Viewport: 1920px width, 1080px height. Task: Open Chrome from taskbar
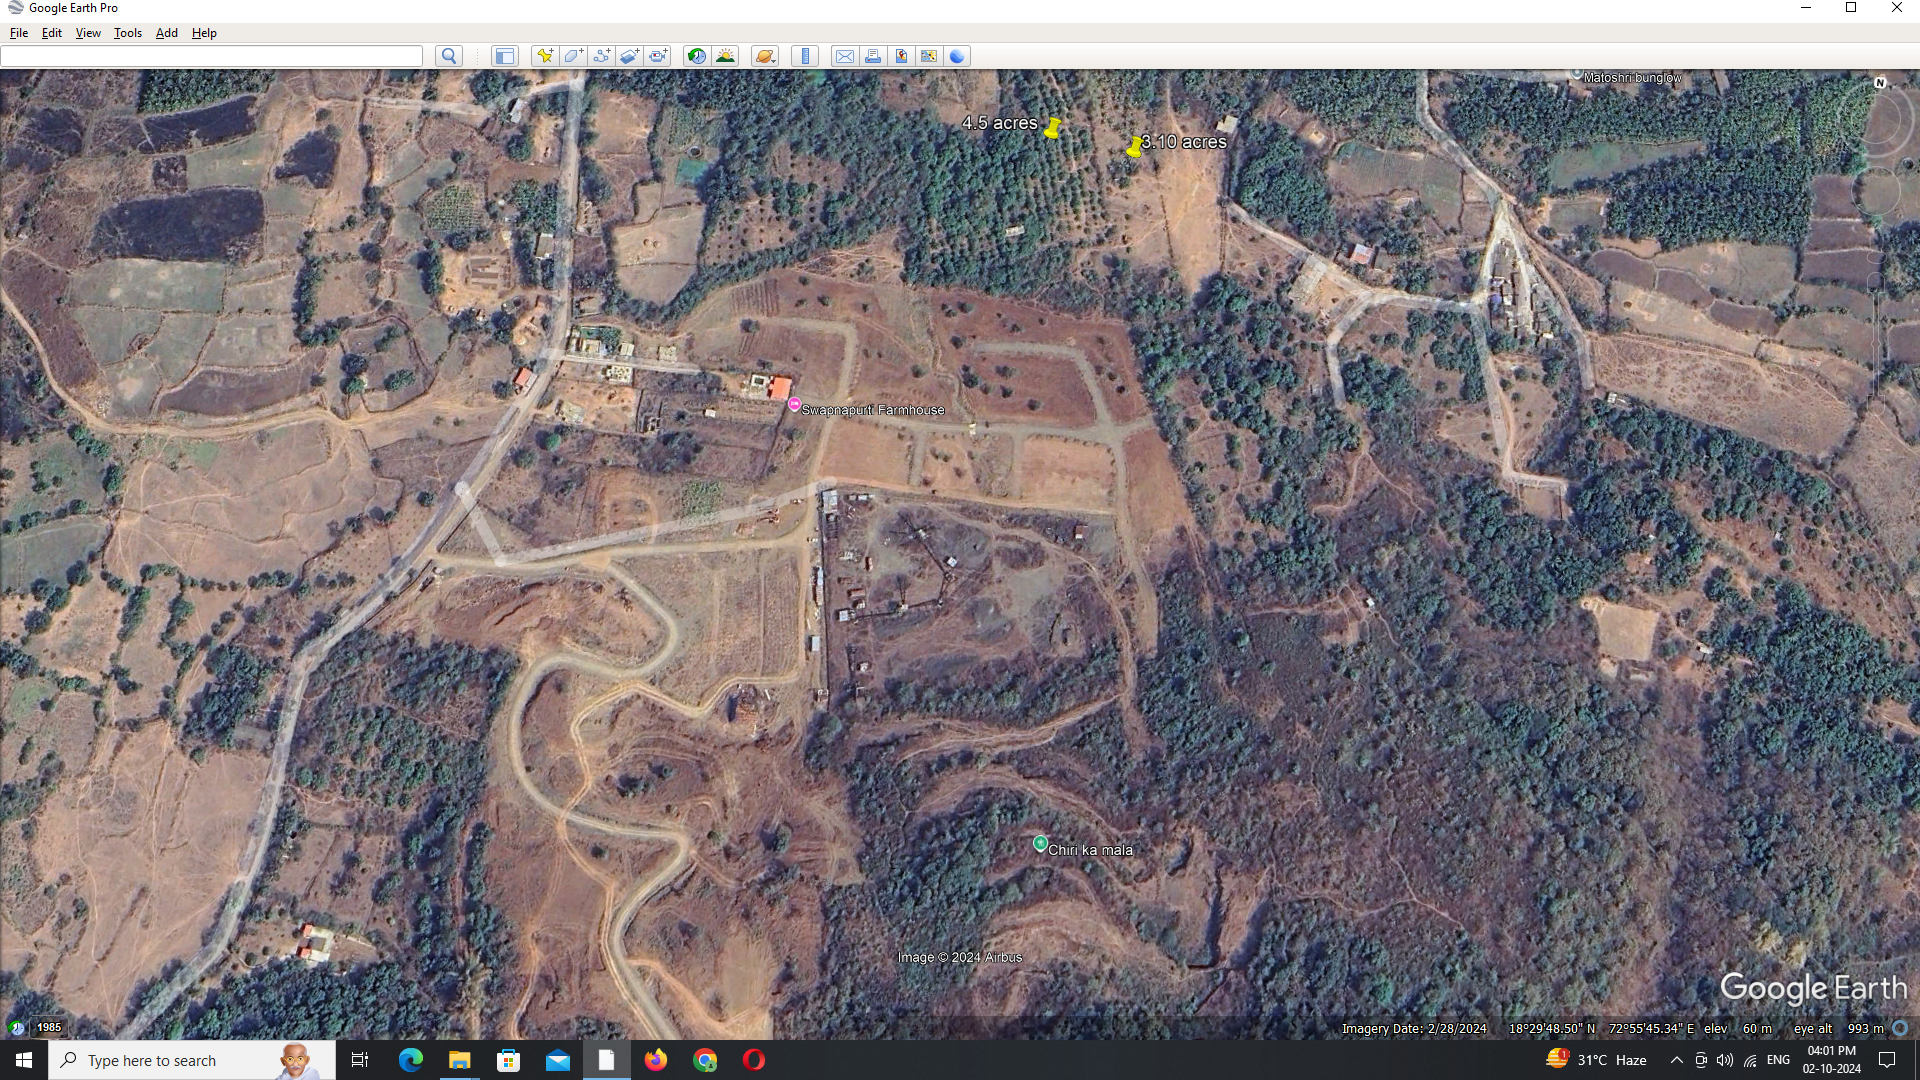click(x=704, y=1060)
